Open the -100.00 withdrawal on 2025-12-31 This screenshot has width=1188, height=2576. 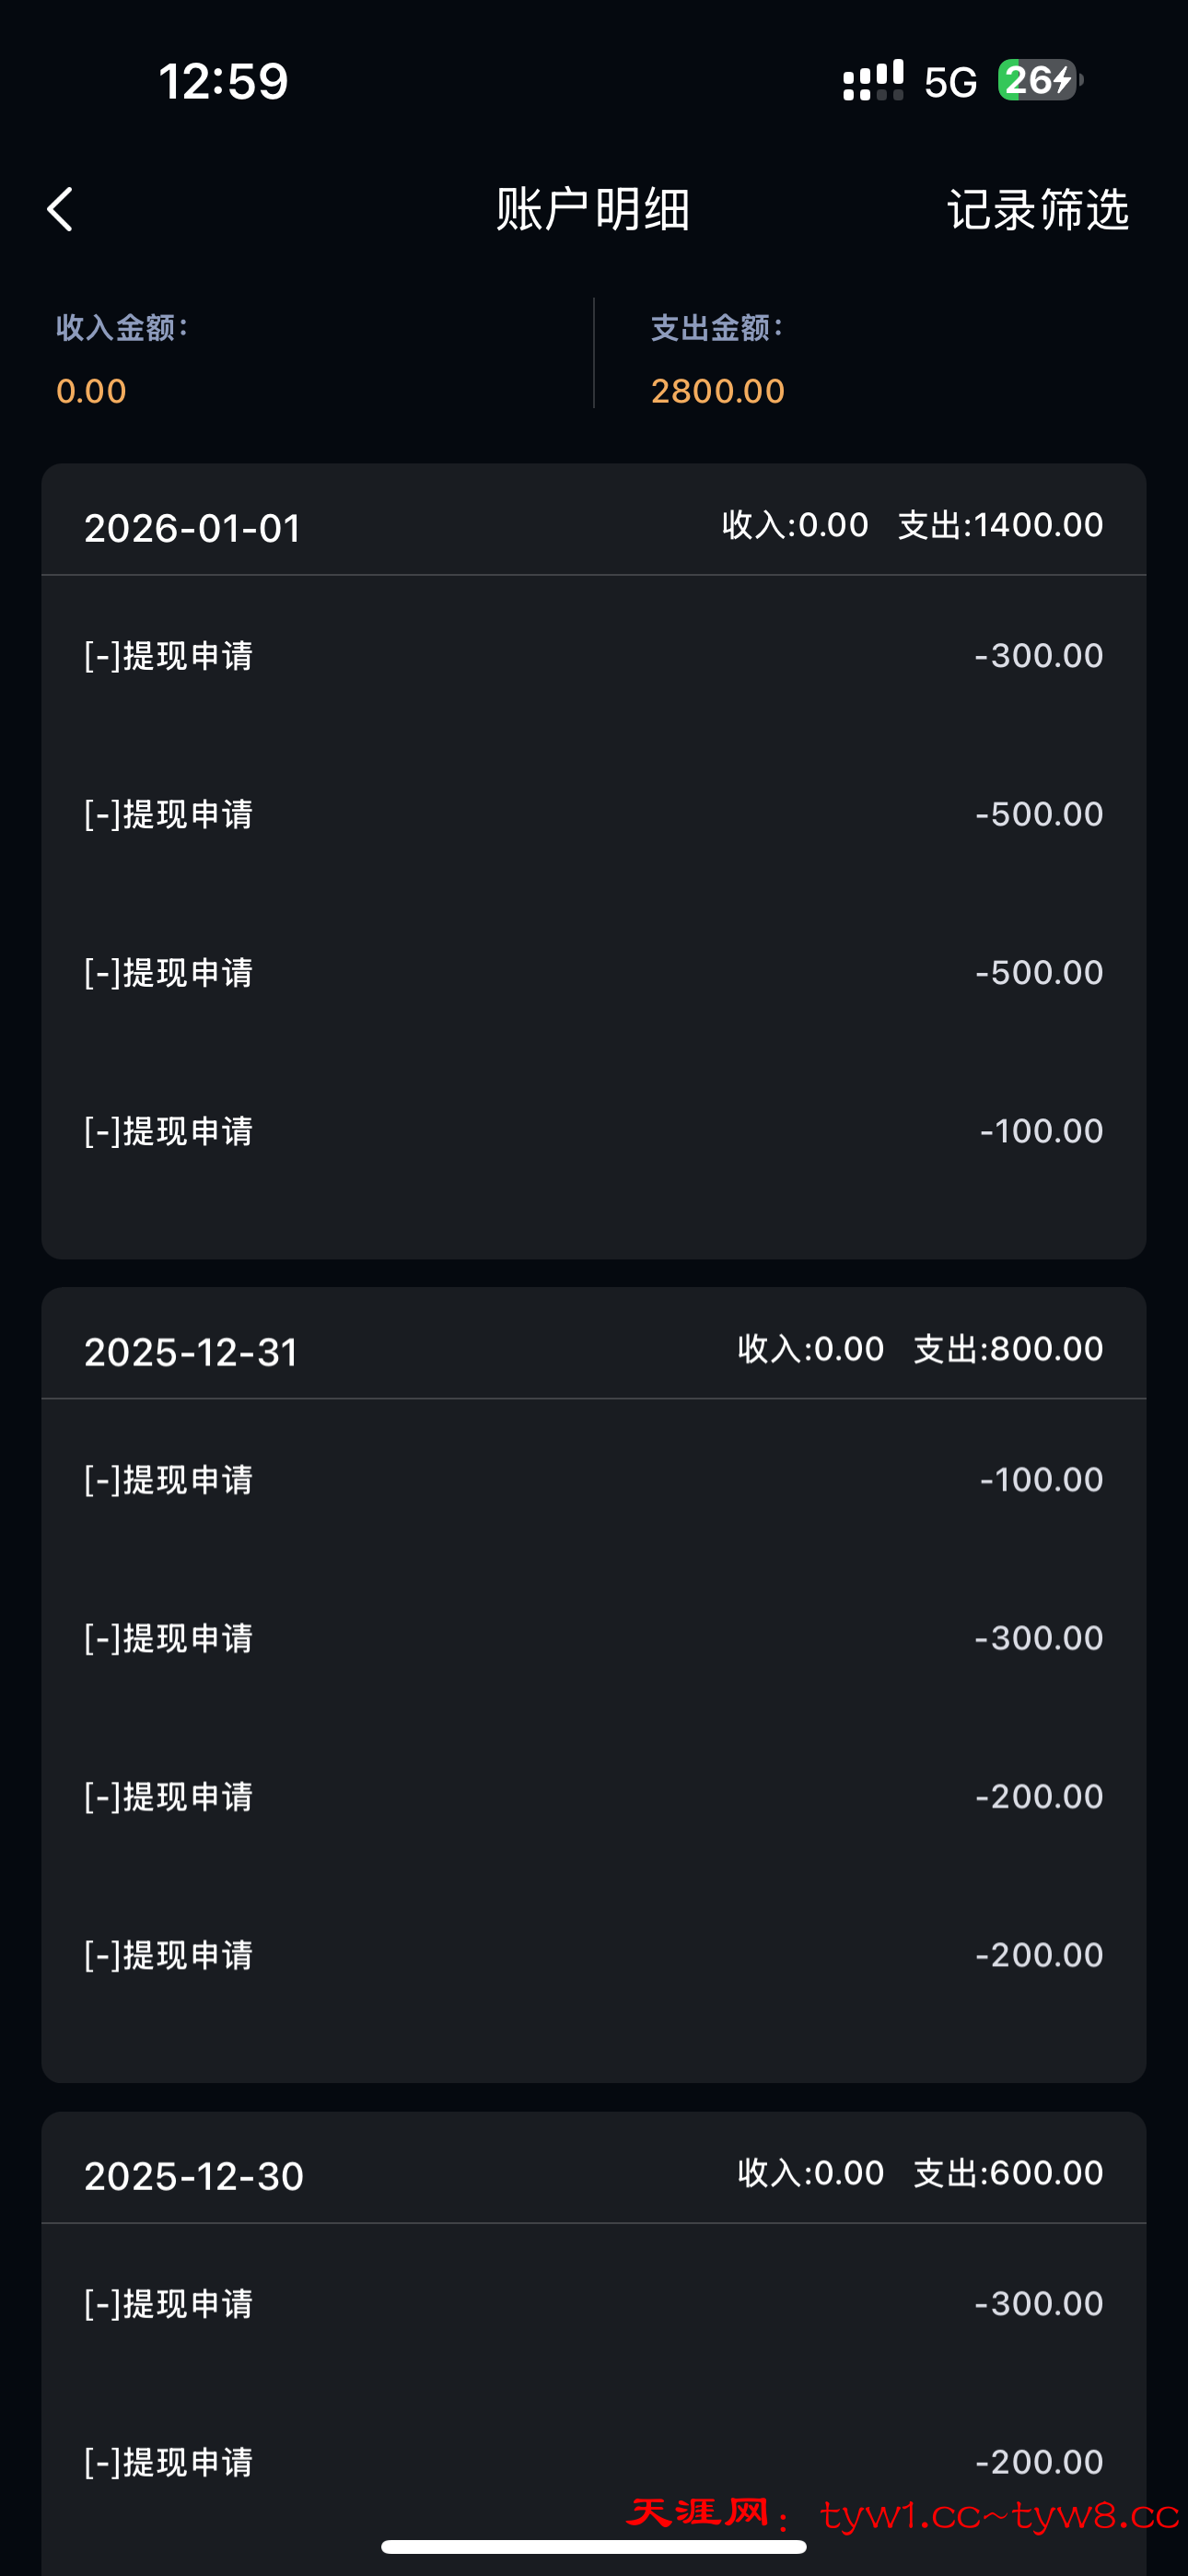pyautogui.click(x=593, y=1480)
